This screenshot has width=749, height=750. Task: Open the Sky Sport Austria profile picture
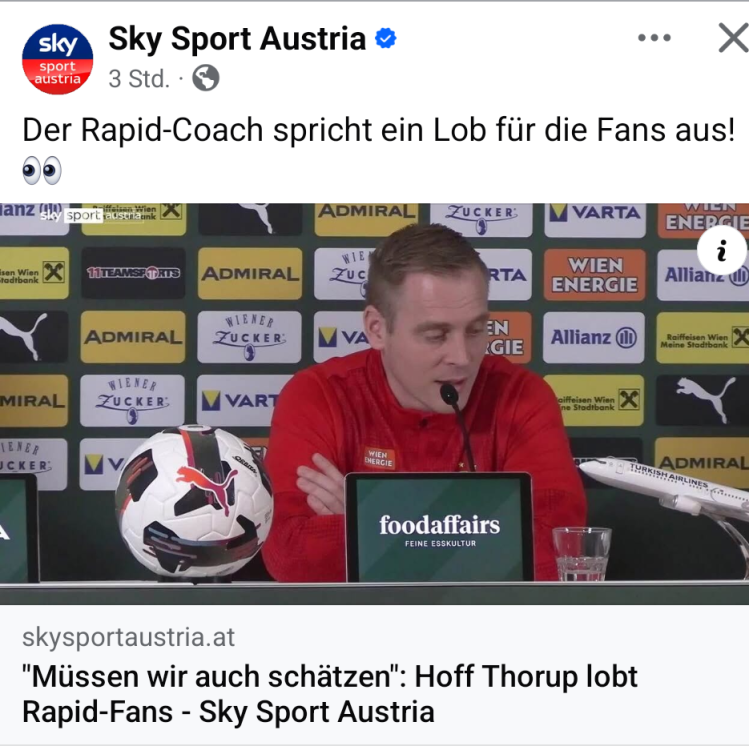click(57, 59)
